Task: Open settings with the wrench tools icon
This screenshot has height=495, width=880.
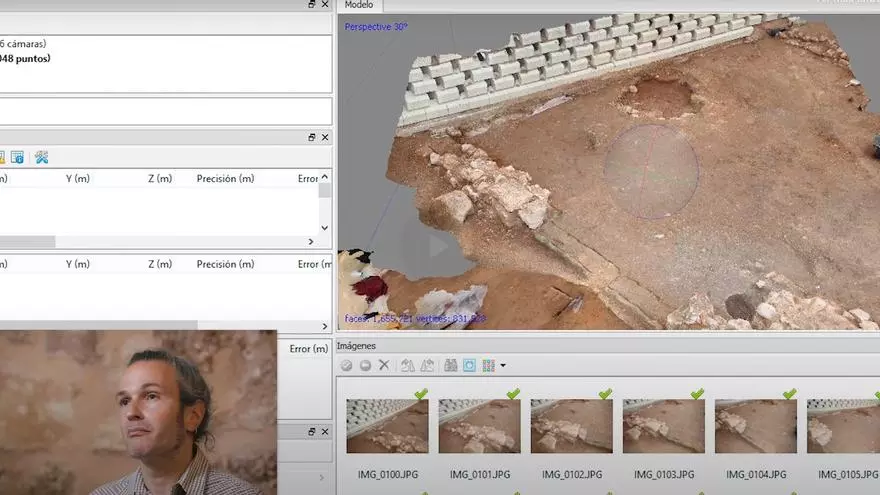Action: coord(41,157)
